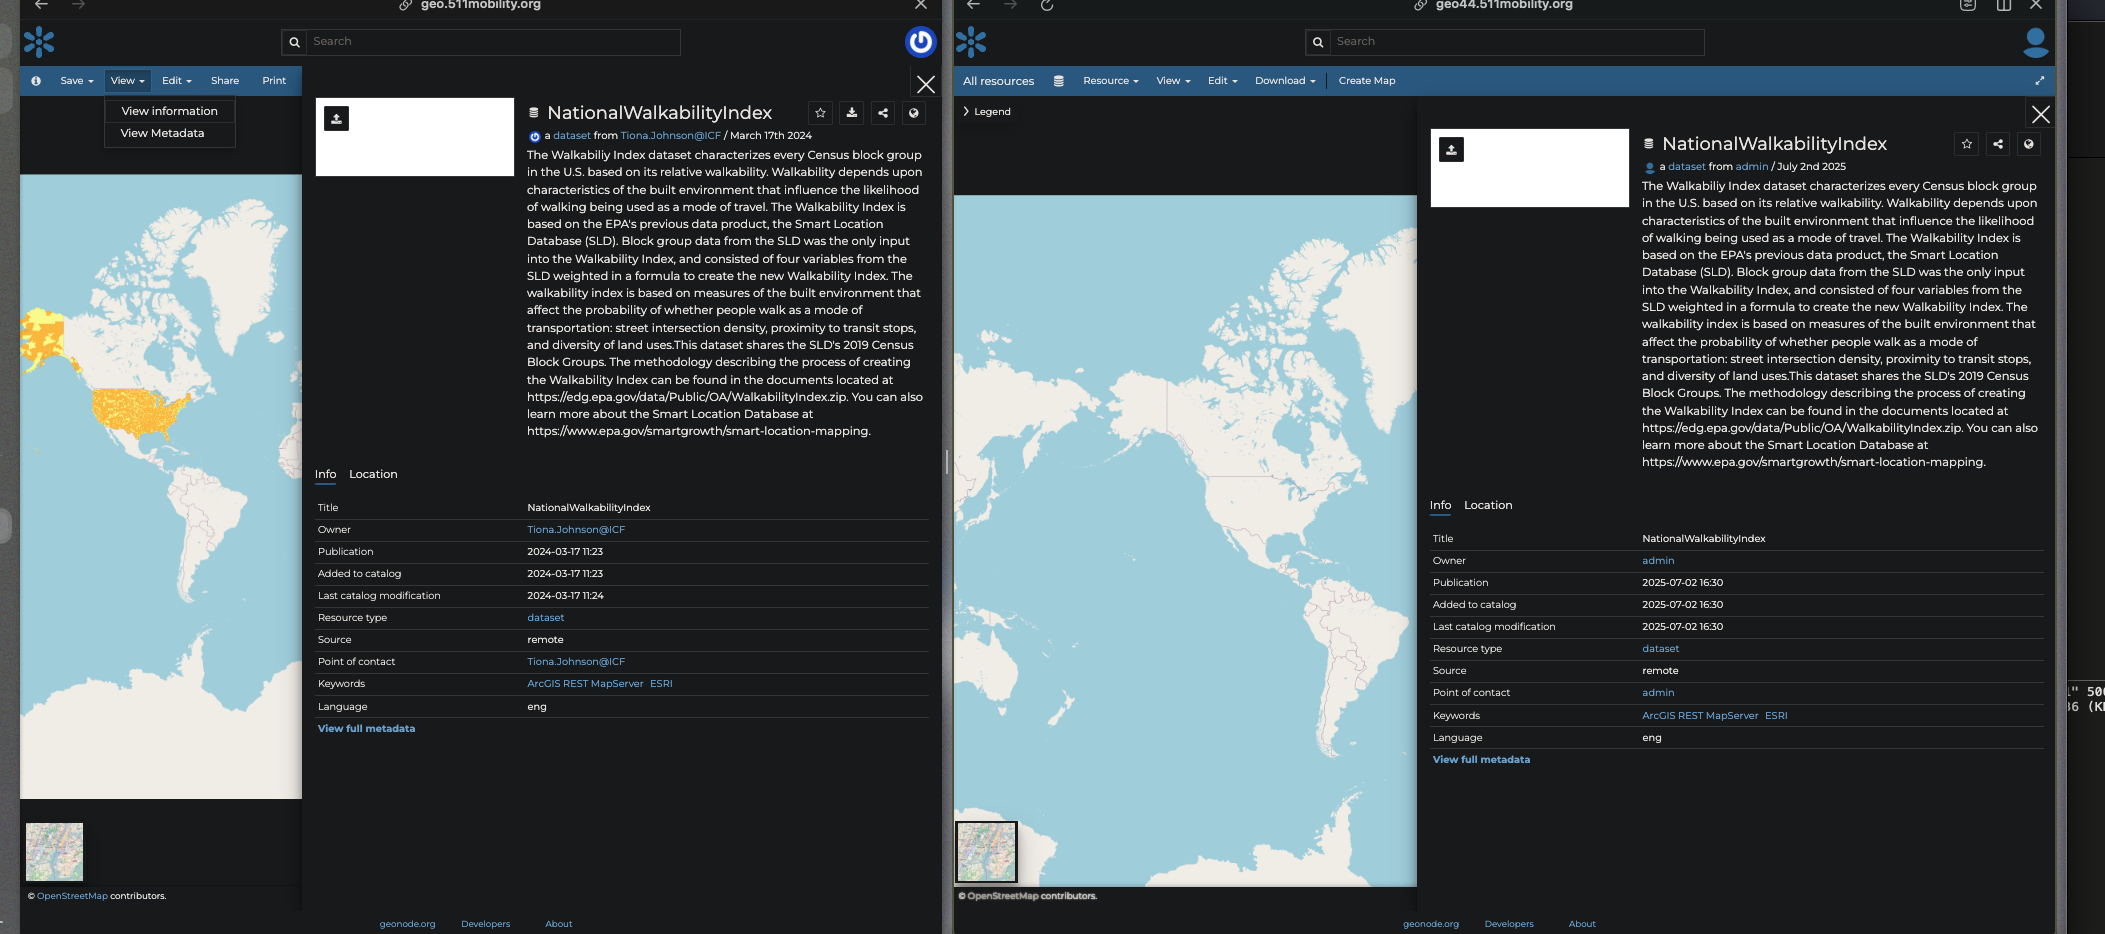Switch to Location tab in right panel
This screenshot has width=2105, height=934.
click(x=1487, y=505)
